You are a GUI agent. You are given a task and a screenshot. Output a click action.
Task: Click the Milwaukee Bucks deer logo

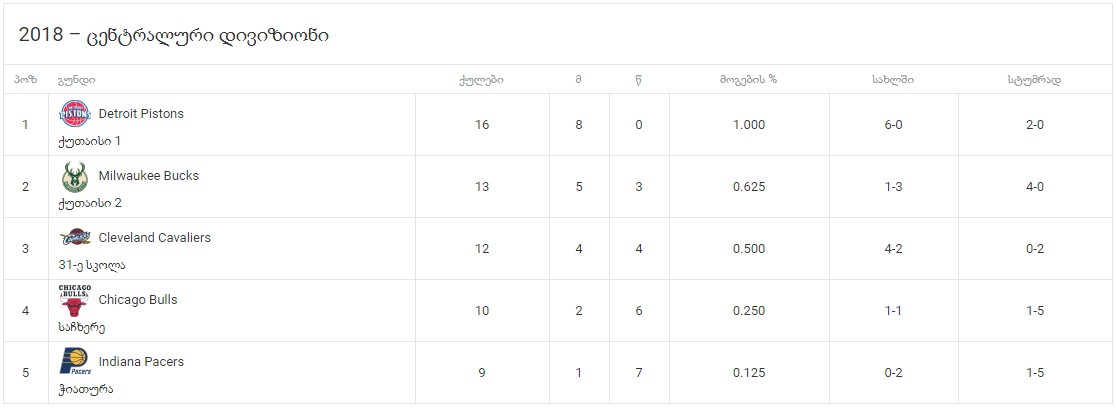(x=75, y=177)
